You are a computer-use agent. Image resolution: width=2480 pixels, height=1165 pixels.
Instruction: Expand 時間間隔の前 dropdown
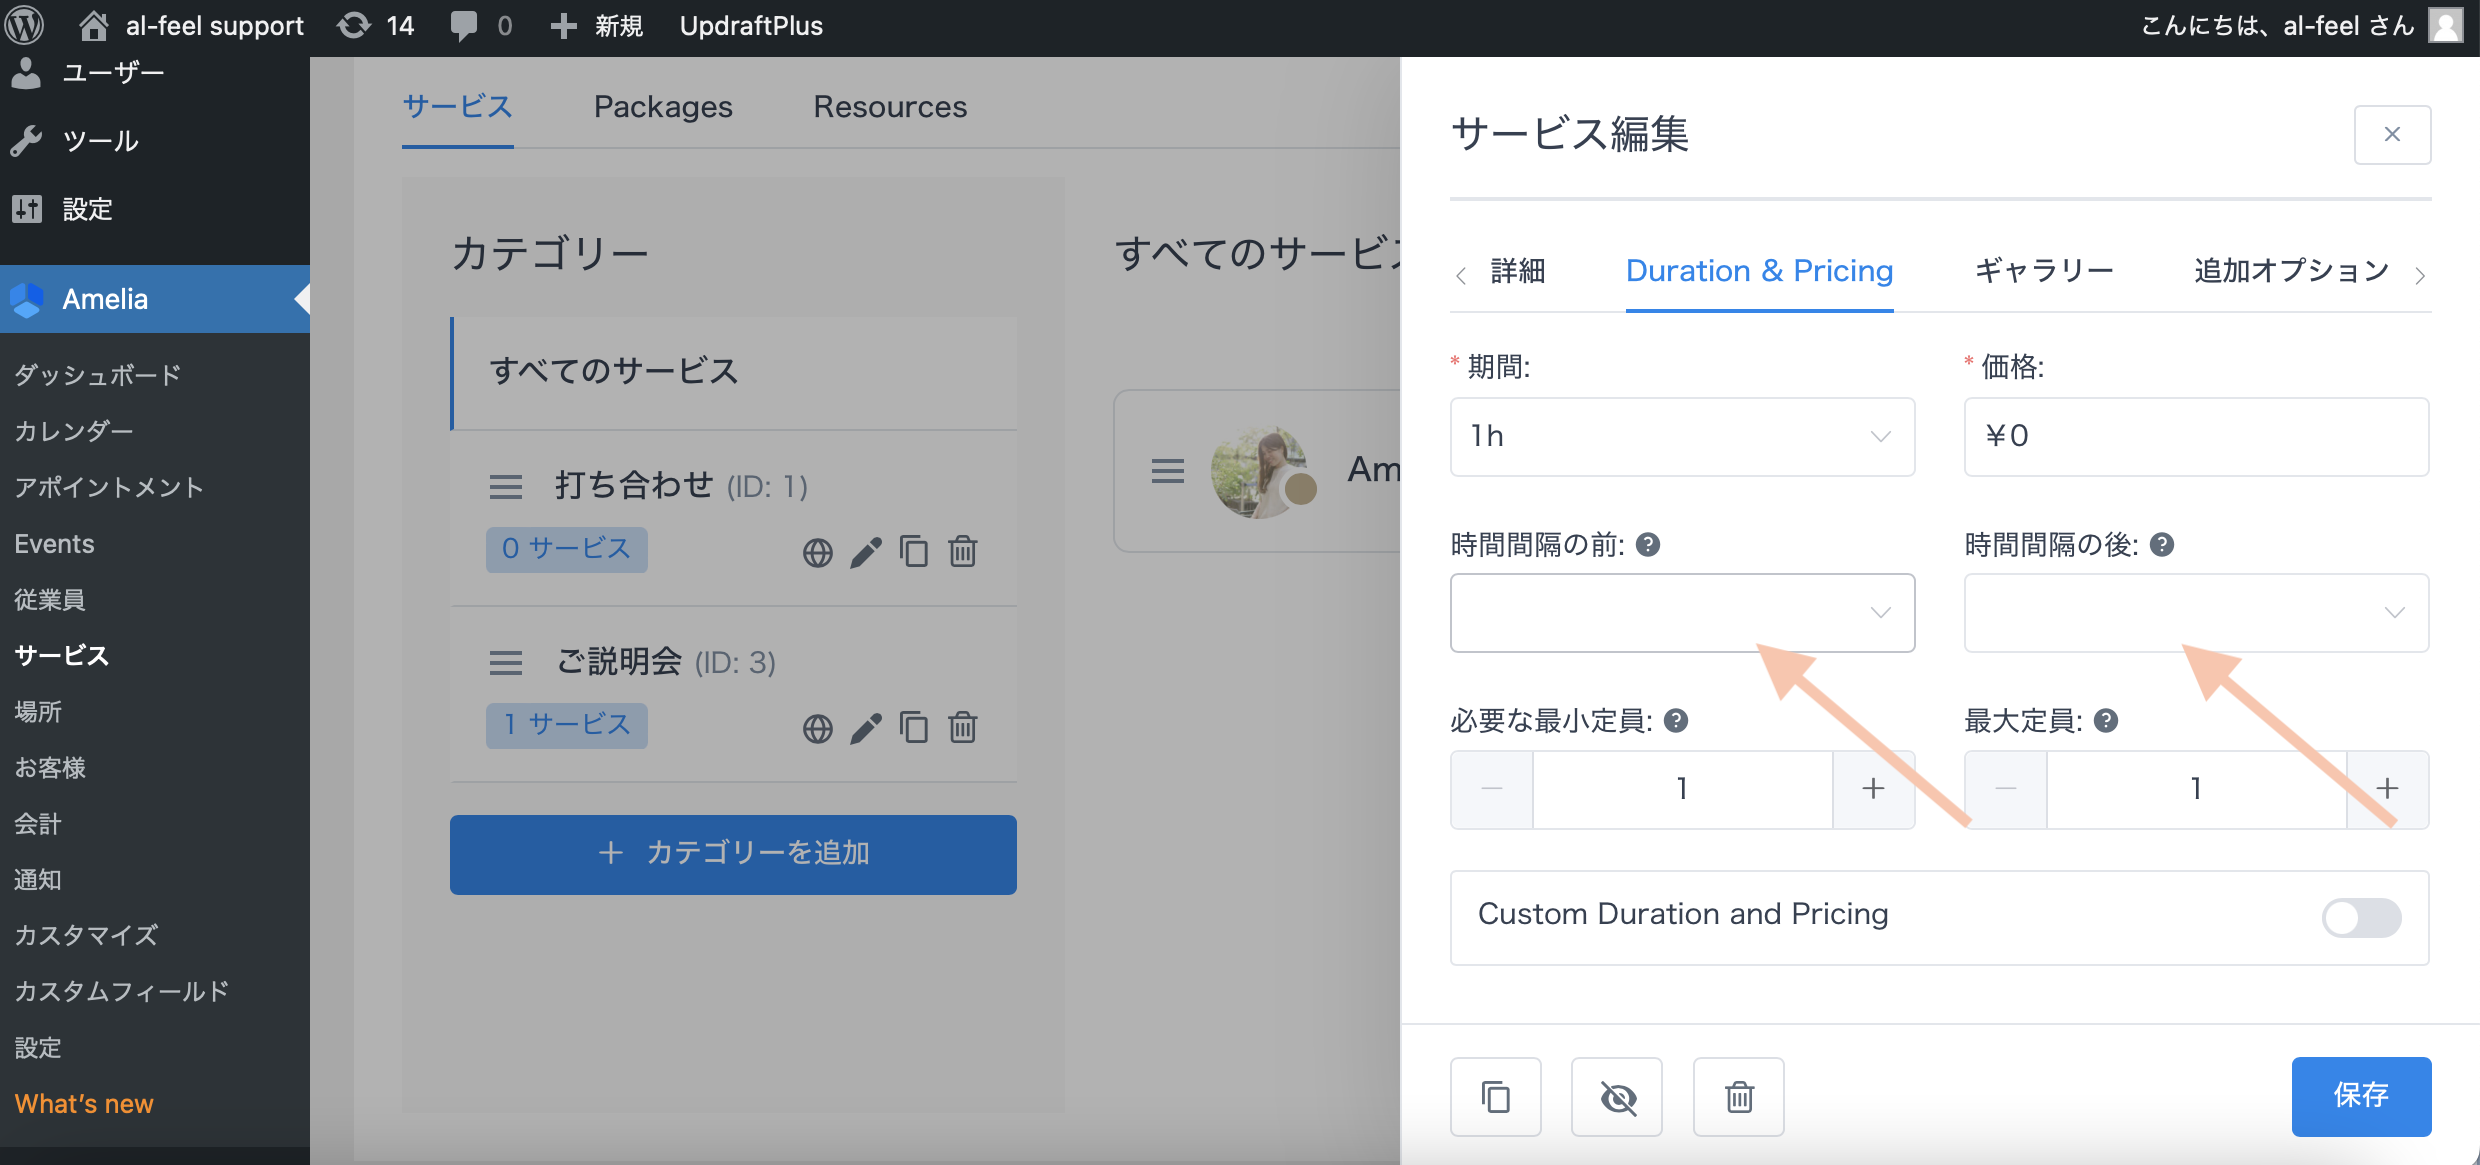point(1682,613)
